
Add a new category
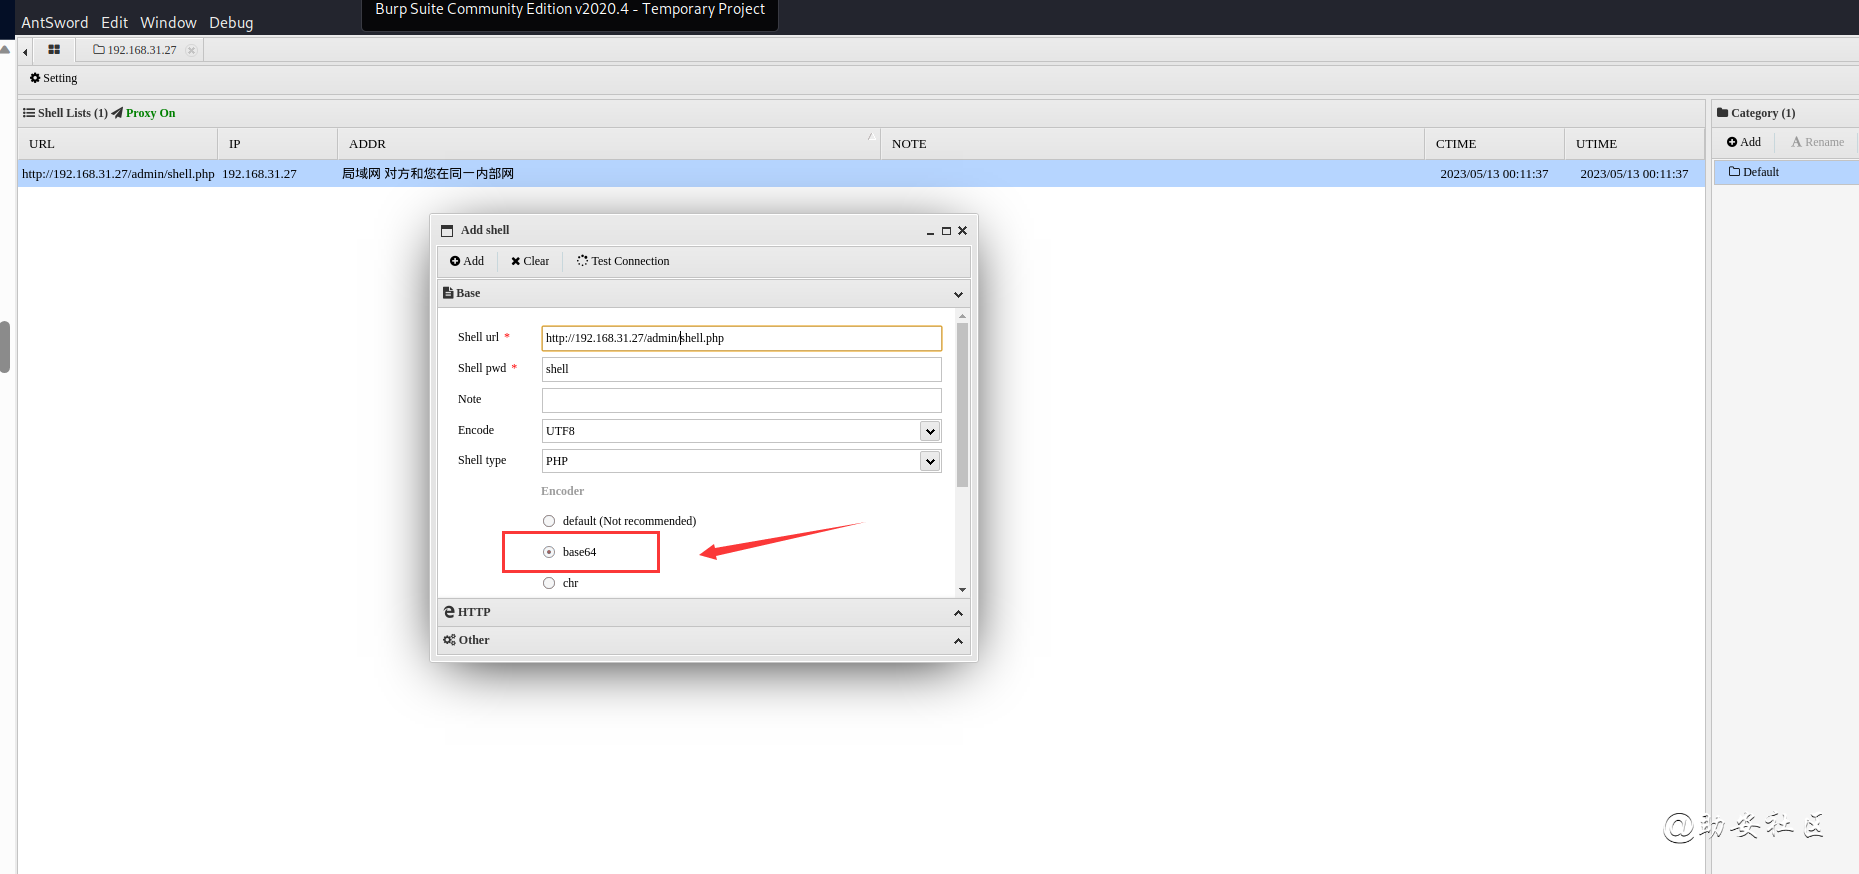coord(1744,142)
